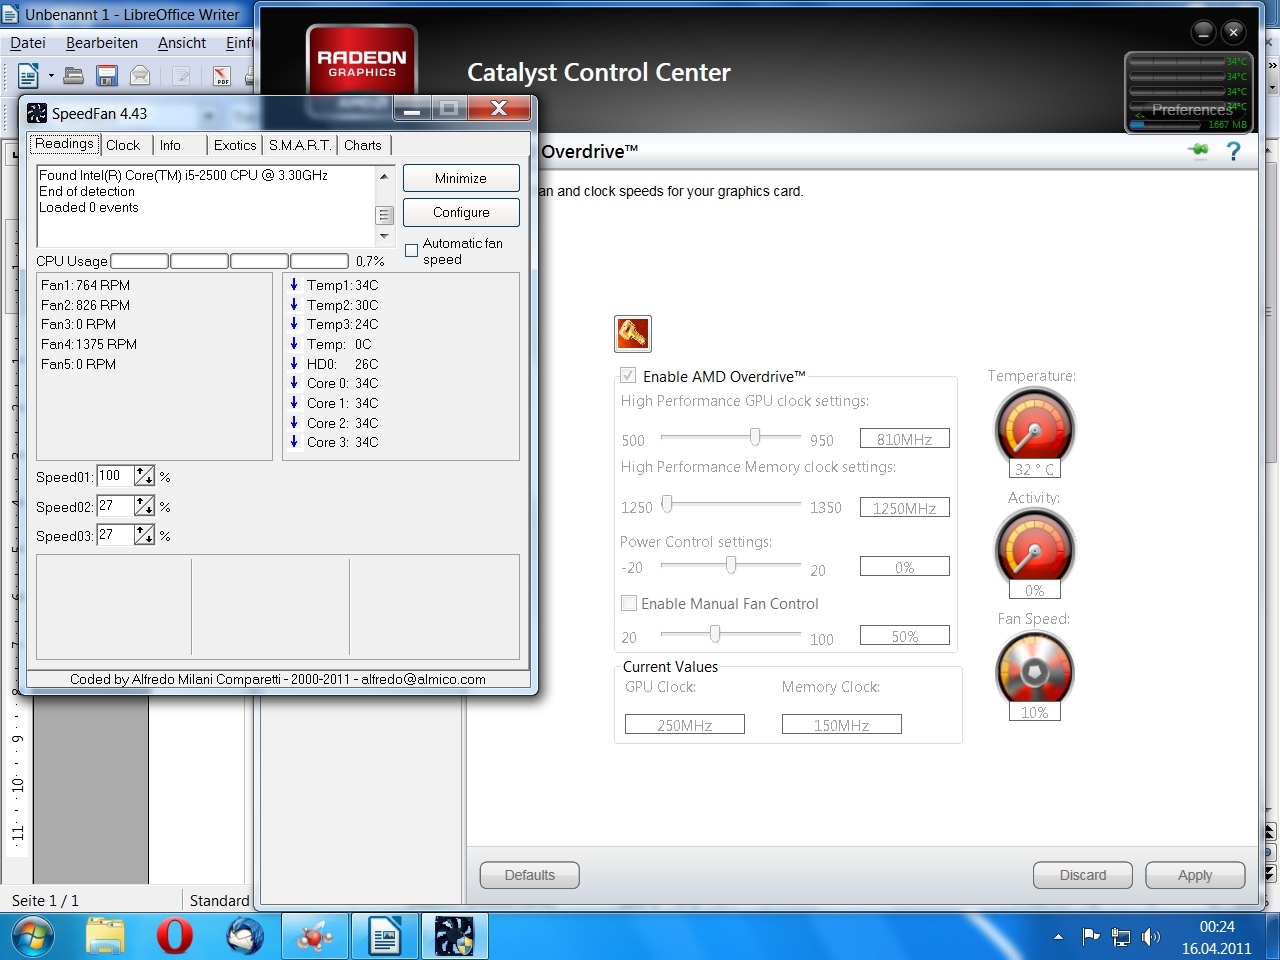Open Preferences in Catalyst Control Center
The image size is (1280, 960).
coord(1190,110)
